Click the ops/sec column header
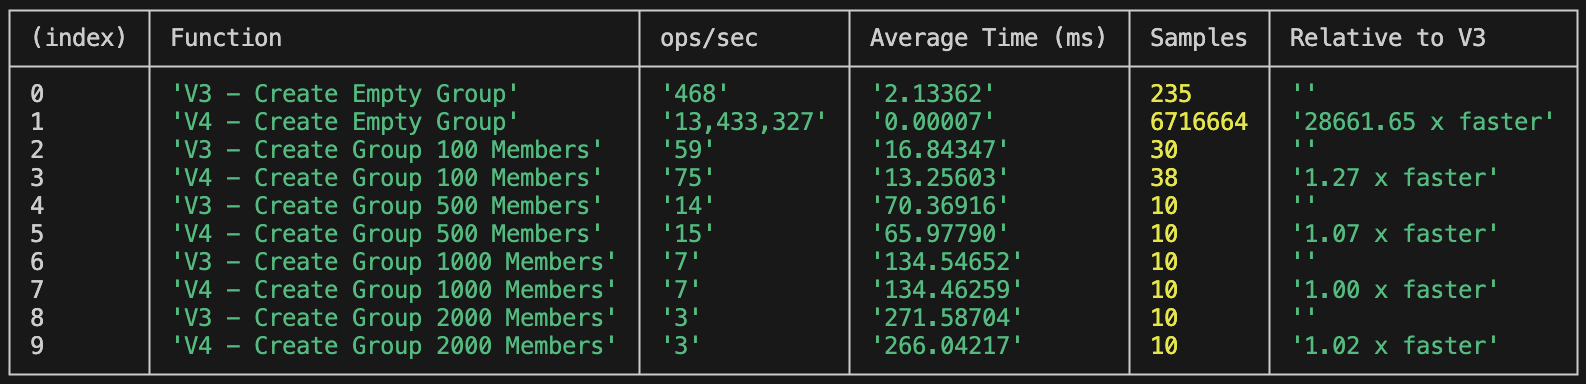The width and height of the screenshot is (1586, 384). (x=709, y=38)
